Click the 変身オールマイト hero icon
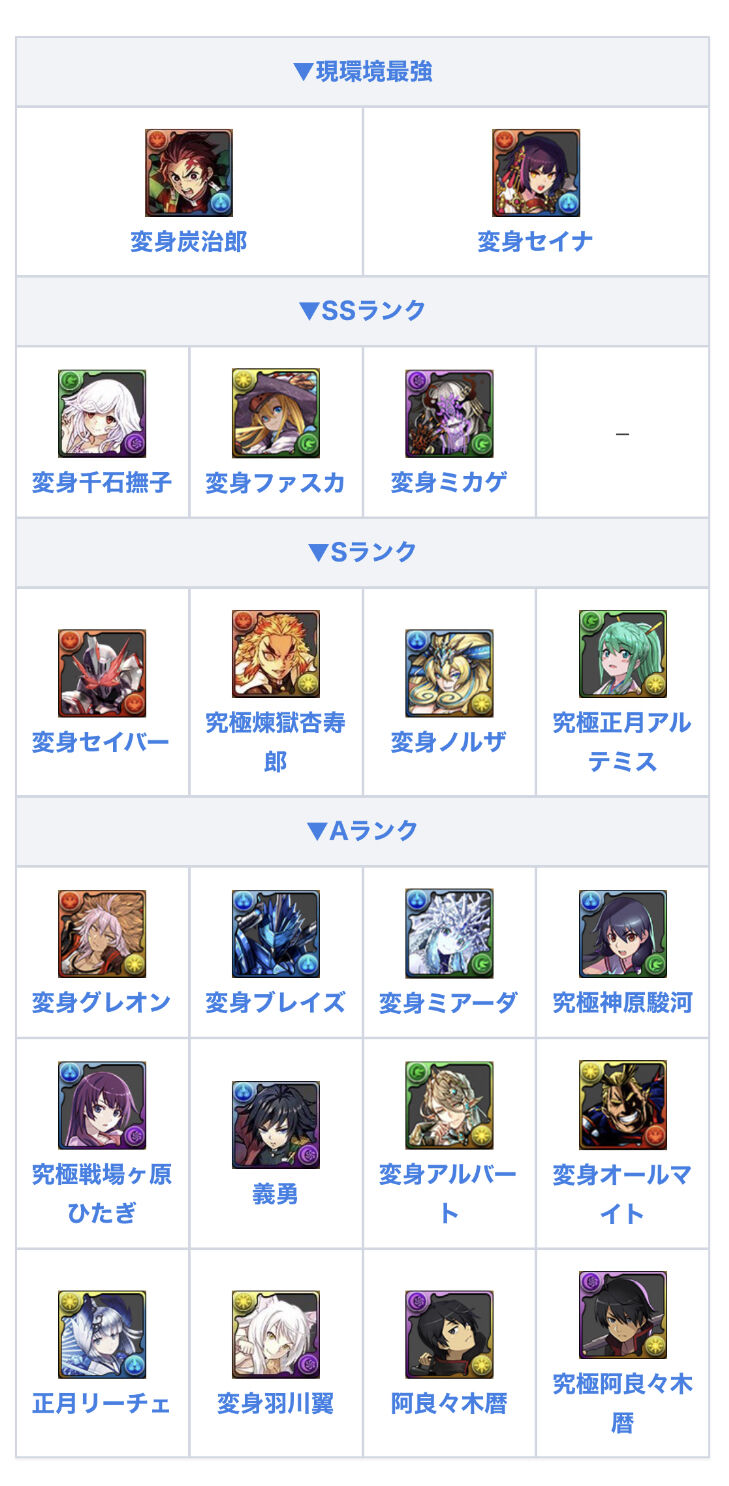 click(623, 1105)
